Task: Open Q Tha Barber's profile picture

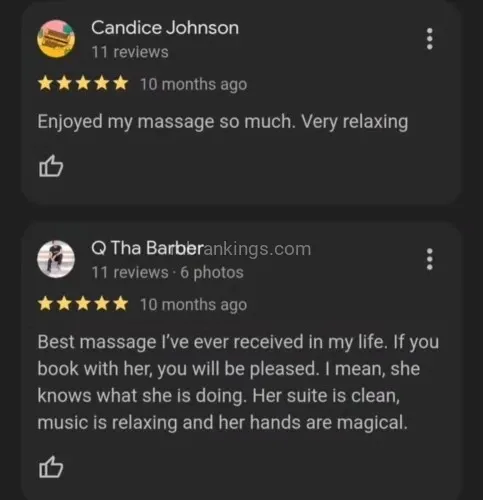Action: [56, 259]
